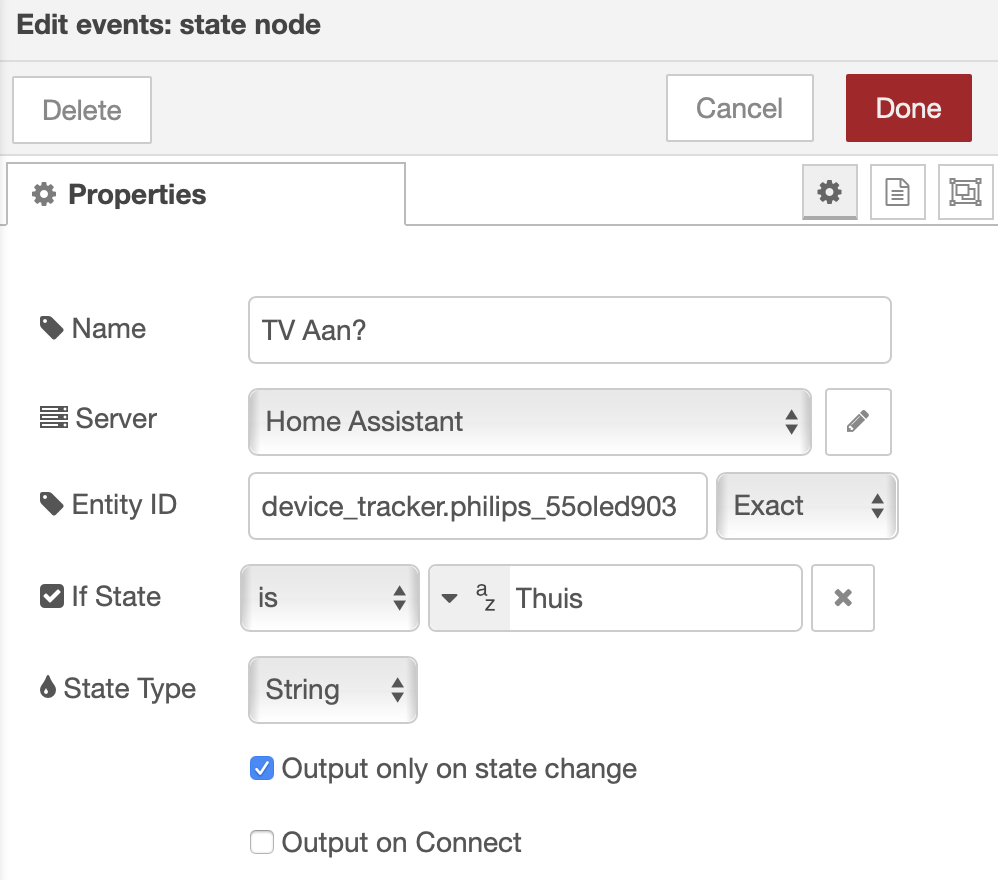Click the Entity ID input field
This screenshot has width=998, height=880.
477,506
